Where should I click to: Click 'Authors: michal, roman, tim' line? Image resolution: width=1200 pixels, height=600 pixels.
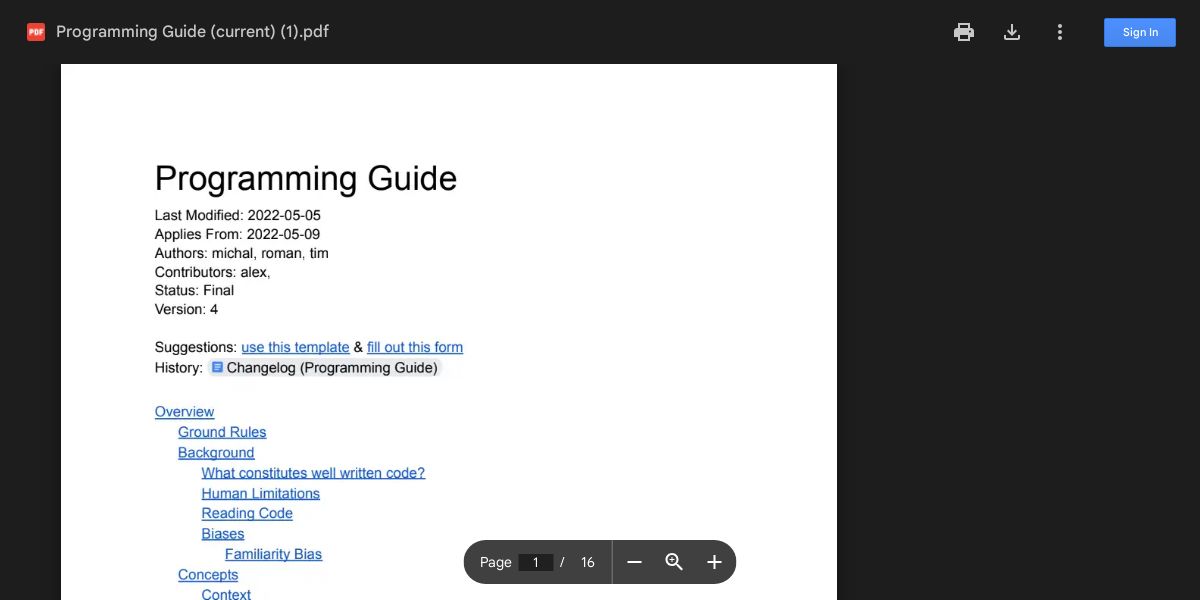tap(242, 253)
